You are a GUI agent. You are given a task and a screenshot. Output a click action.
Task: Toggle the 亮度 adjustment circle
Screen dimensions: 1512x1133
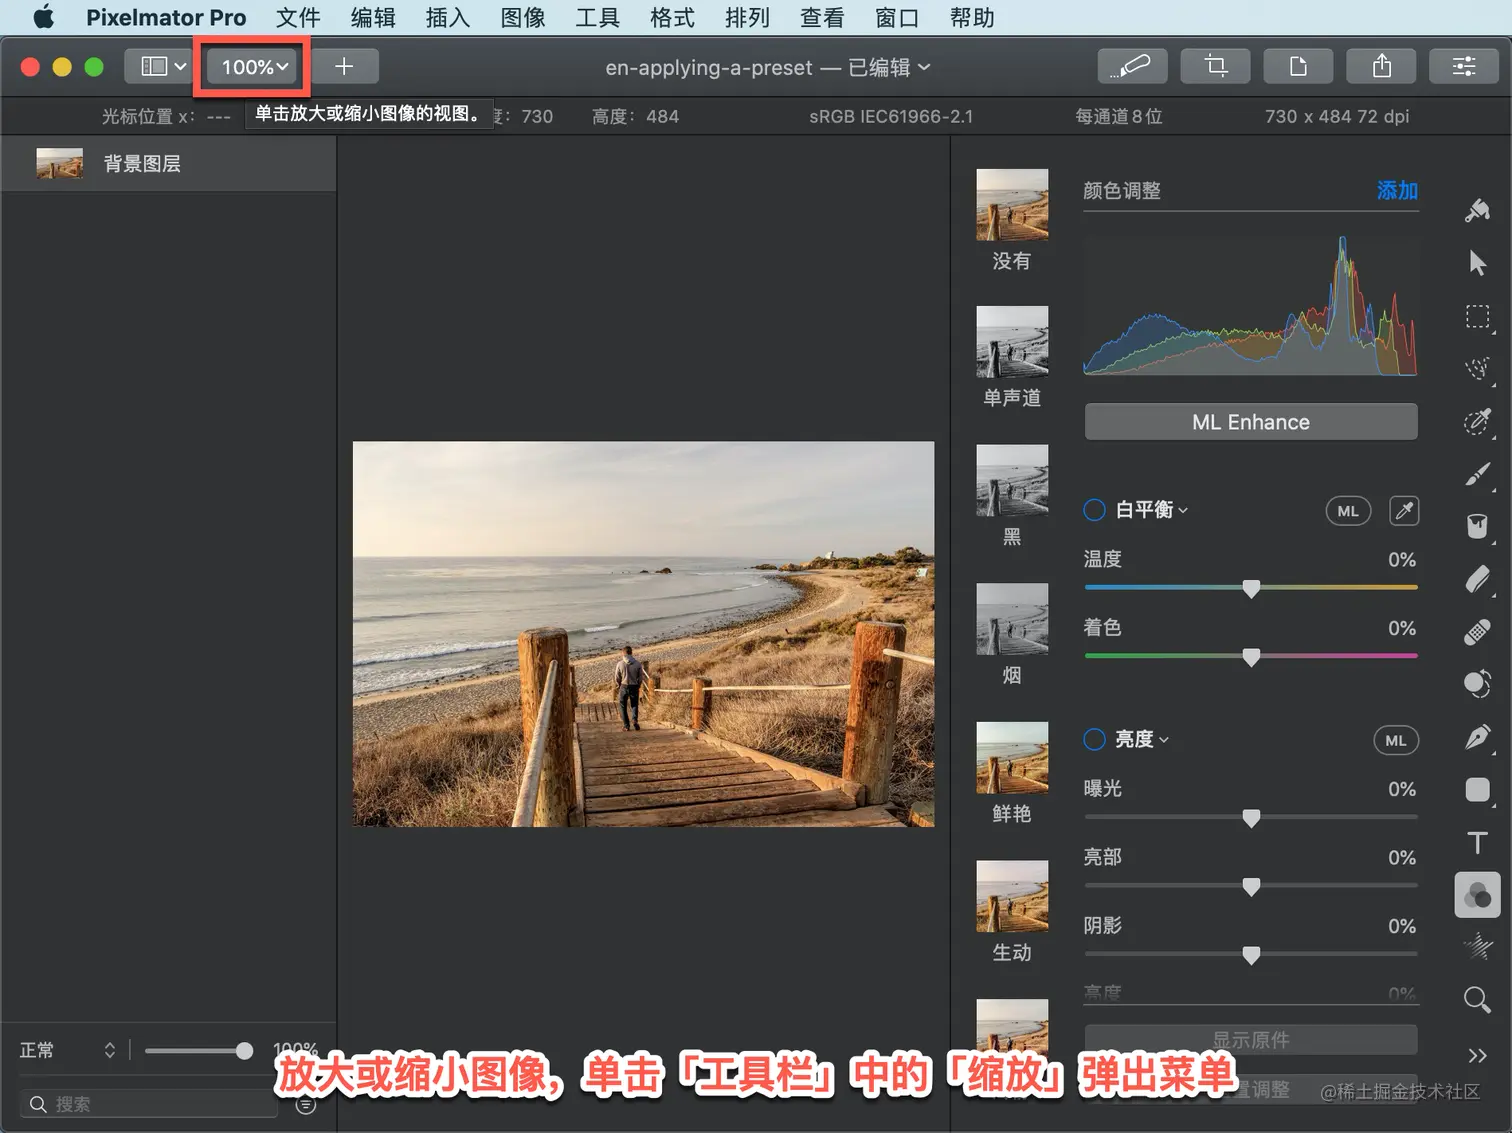pyautogui.click(x=1094, y=739)
